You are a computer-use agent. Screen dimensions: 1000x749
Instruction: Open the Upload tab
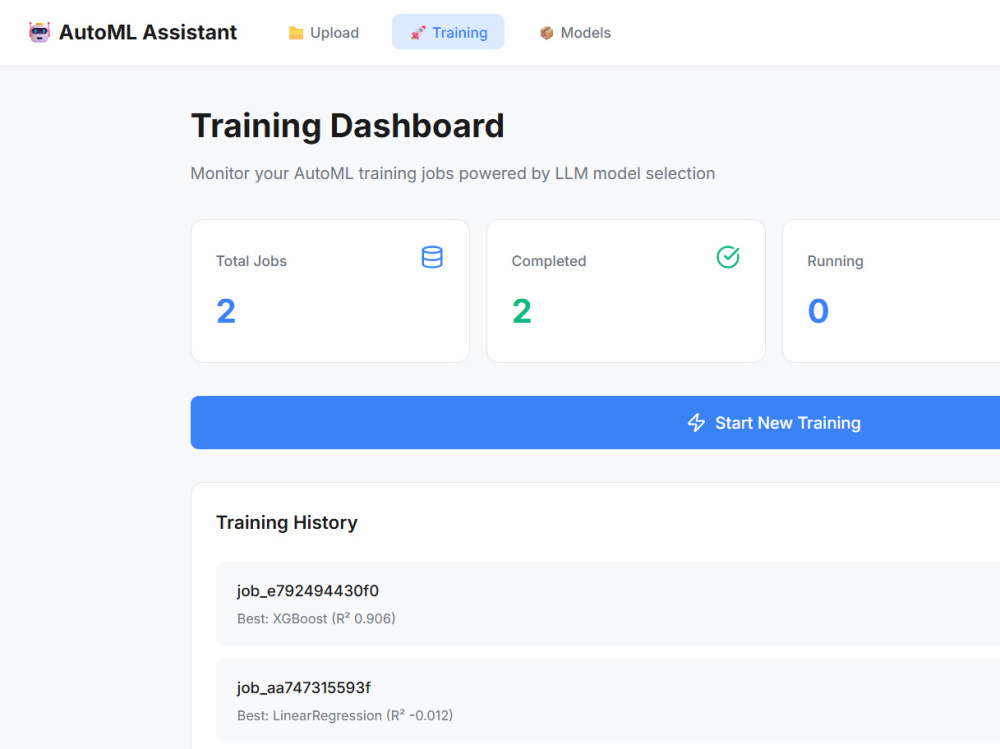tap(324, 33)
